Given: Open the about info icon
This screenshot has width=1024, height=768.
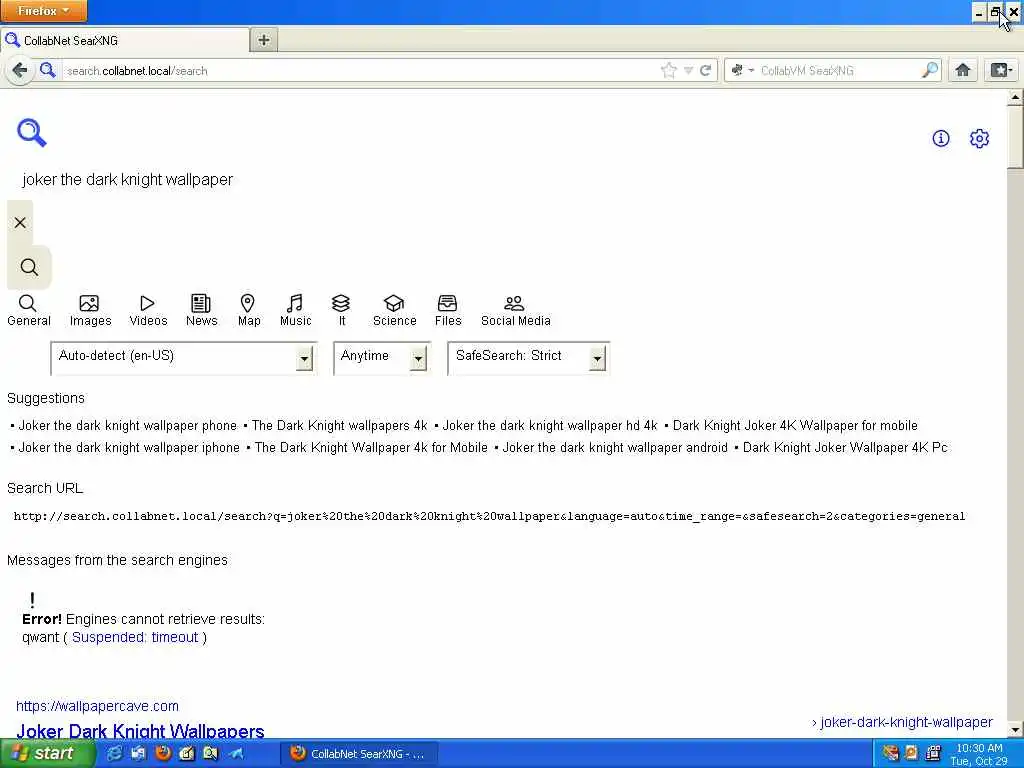Looking at the screenshot, I should [940, 138].
